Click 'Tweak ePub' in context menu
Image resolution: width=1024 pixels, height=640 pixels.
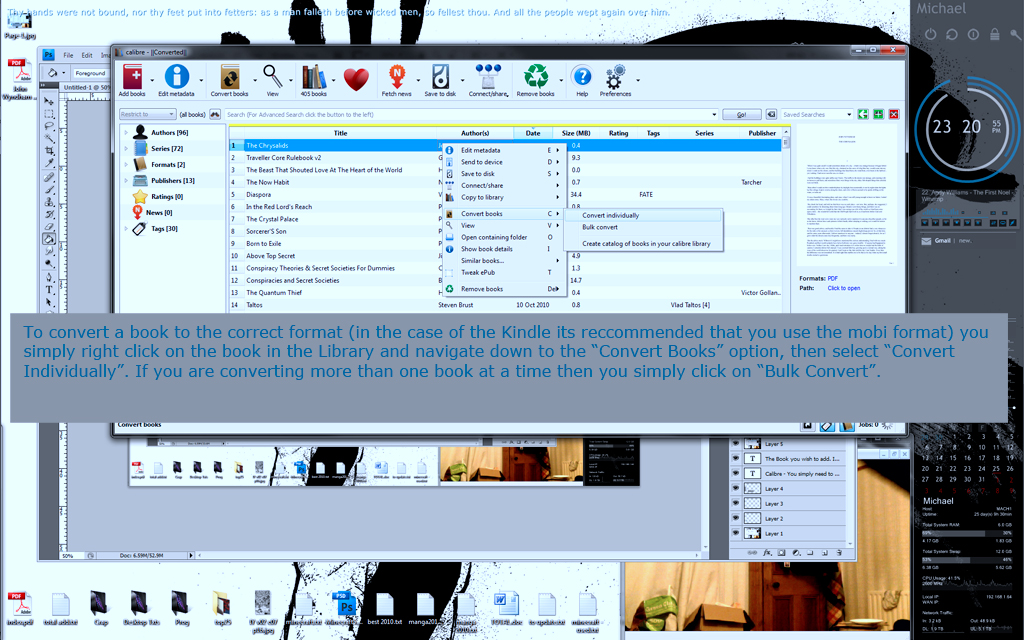[x=502, y=272]
